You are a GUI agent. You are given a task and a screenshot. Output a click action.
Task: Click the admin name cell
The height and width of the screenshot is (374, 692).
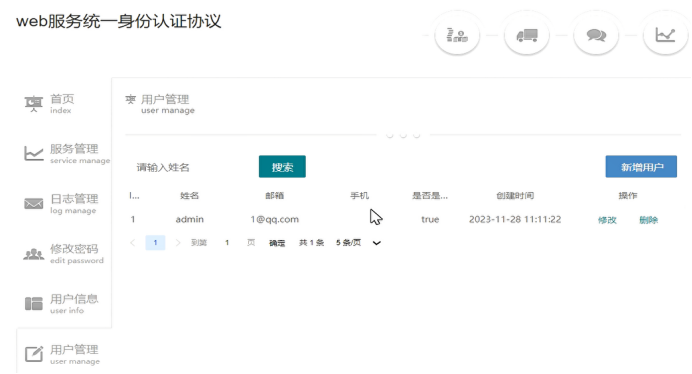(x=190, y=219)
